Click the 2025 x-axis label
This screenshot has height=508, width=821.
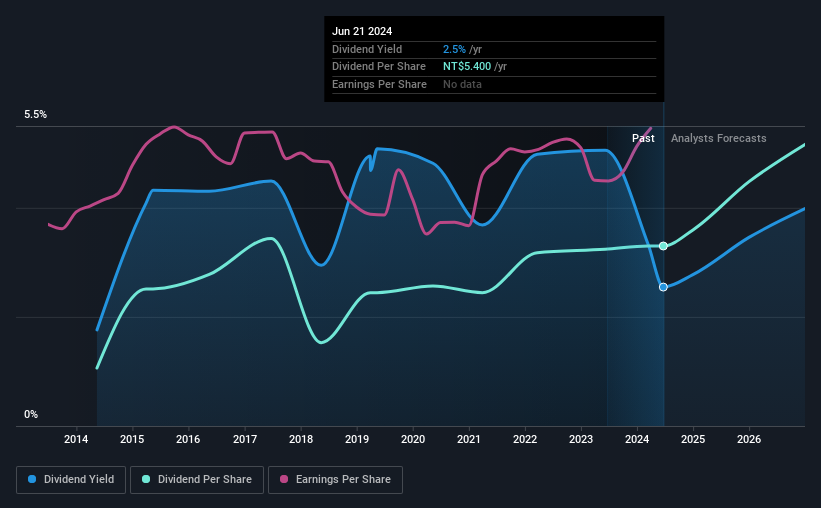click(693, 439)
